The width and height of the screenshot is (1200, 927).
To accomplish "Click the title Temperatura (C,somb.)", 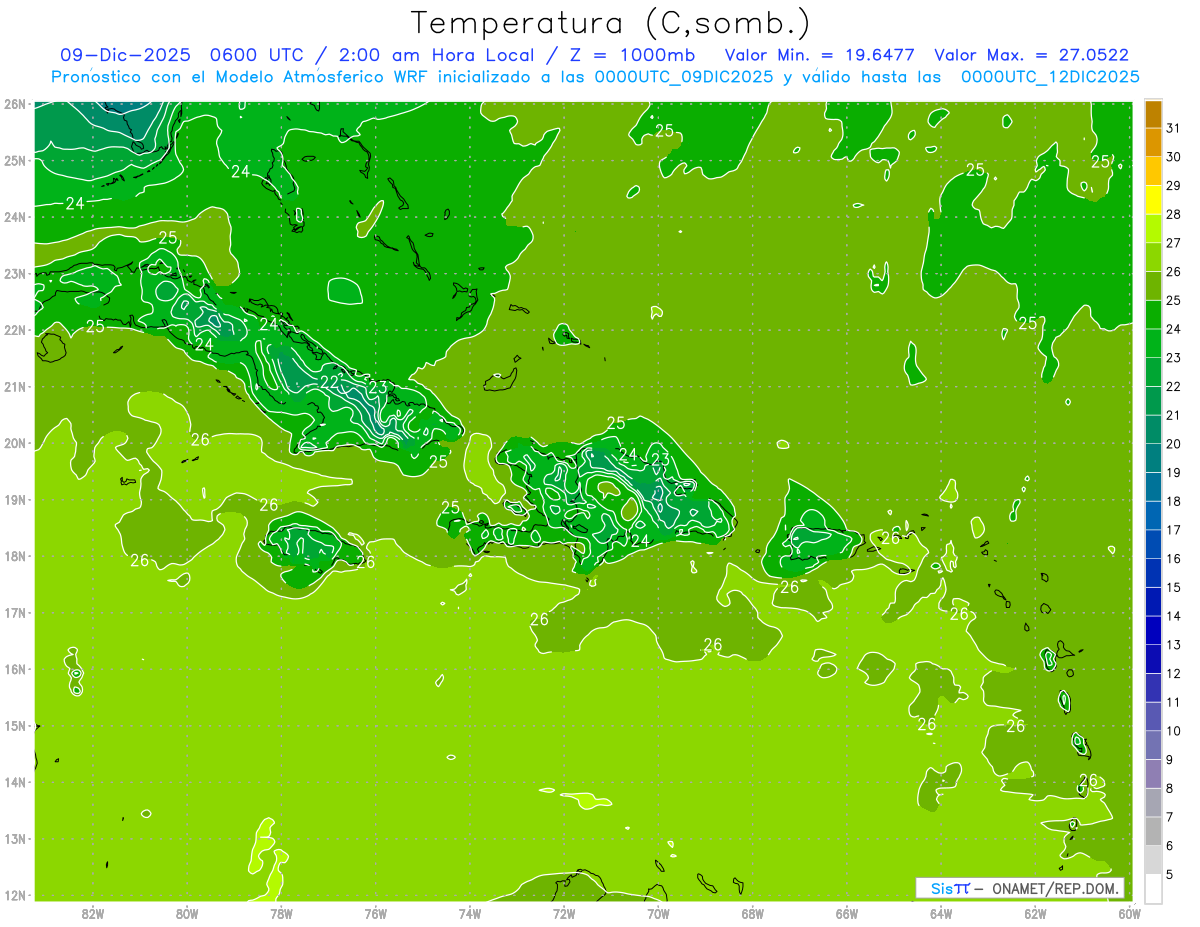I will click(611, 23).
